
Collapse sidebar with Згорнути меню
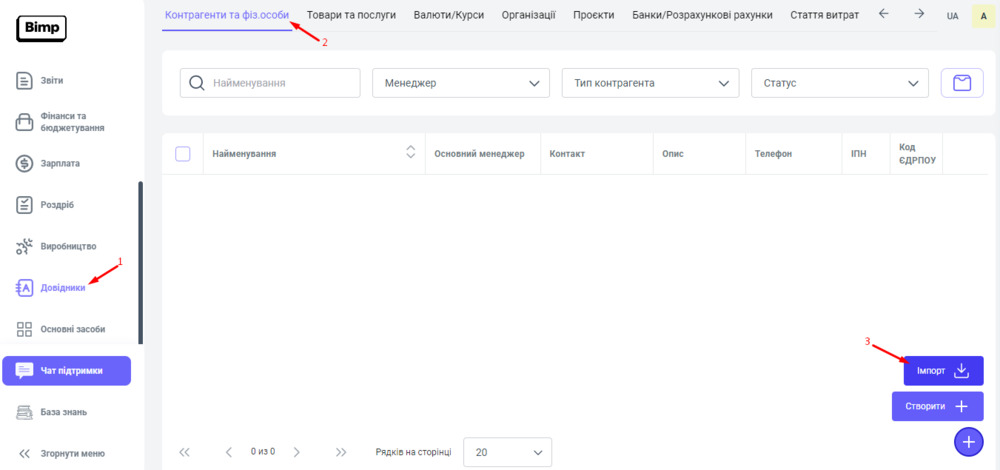(62, 453)
